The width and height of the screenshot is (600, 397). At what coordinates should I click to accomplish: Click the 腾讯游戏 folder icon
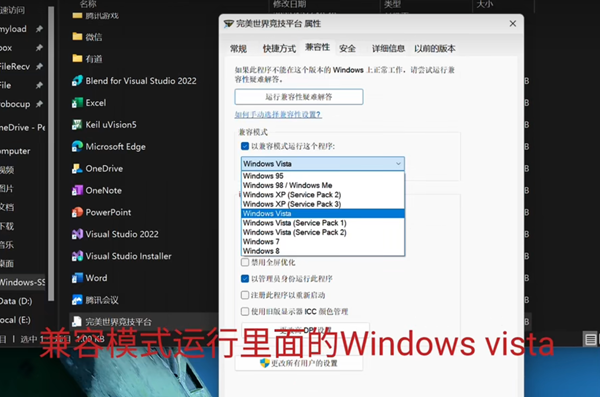tap(77, 16)
